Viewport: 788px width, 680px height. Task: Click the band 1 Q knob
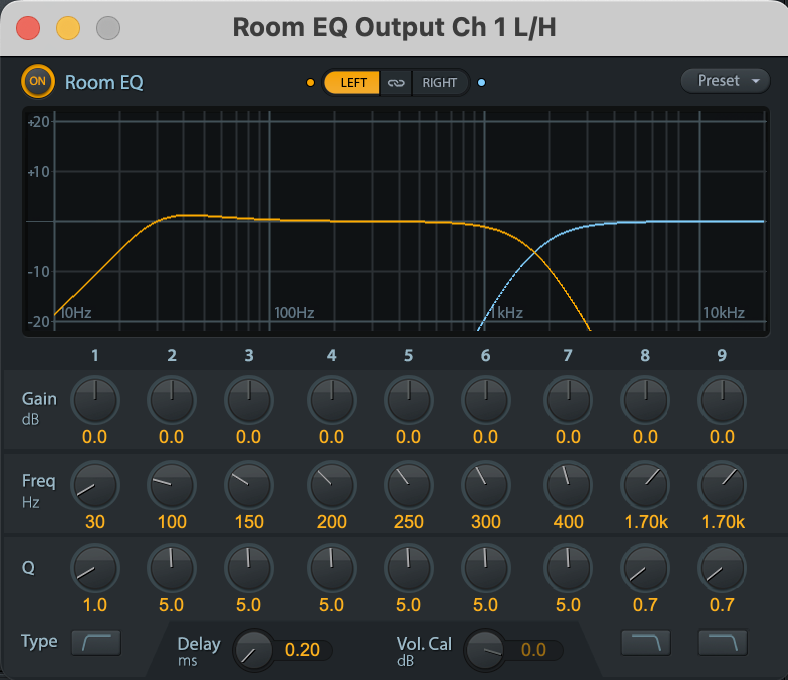tap(95, 570)
